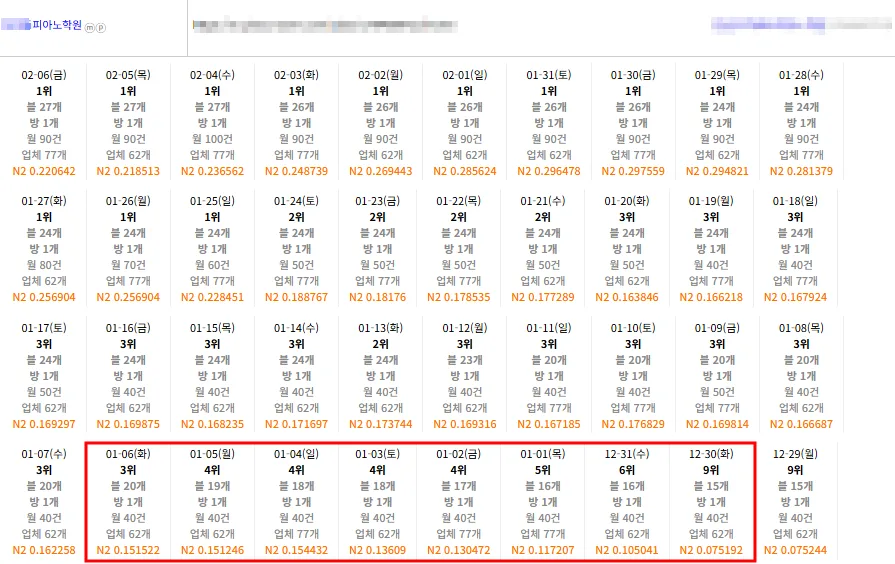Select the N2 0.294821 value
Screen dimensions: 895x564
coord(717,171)
